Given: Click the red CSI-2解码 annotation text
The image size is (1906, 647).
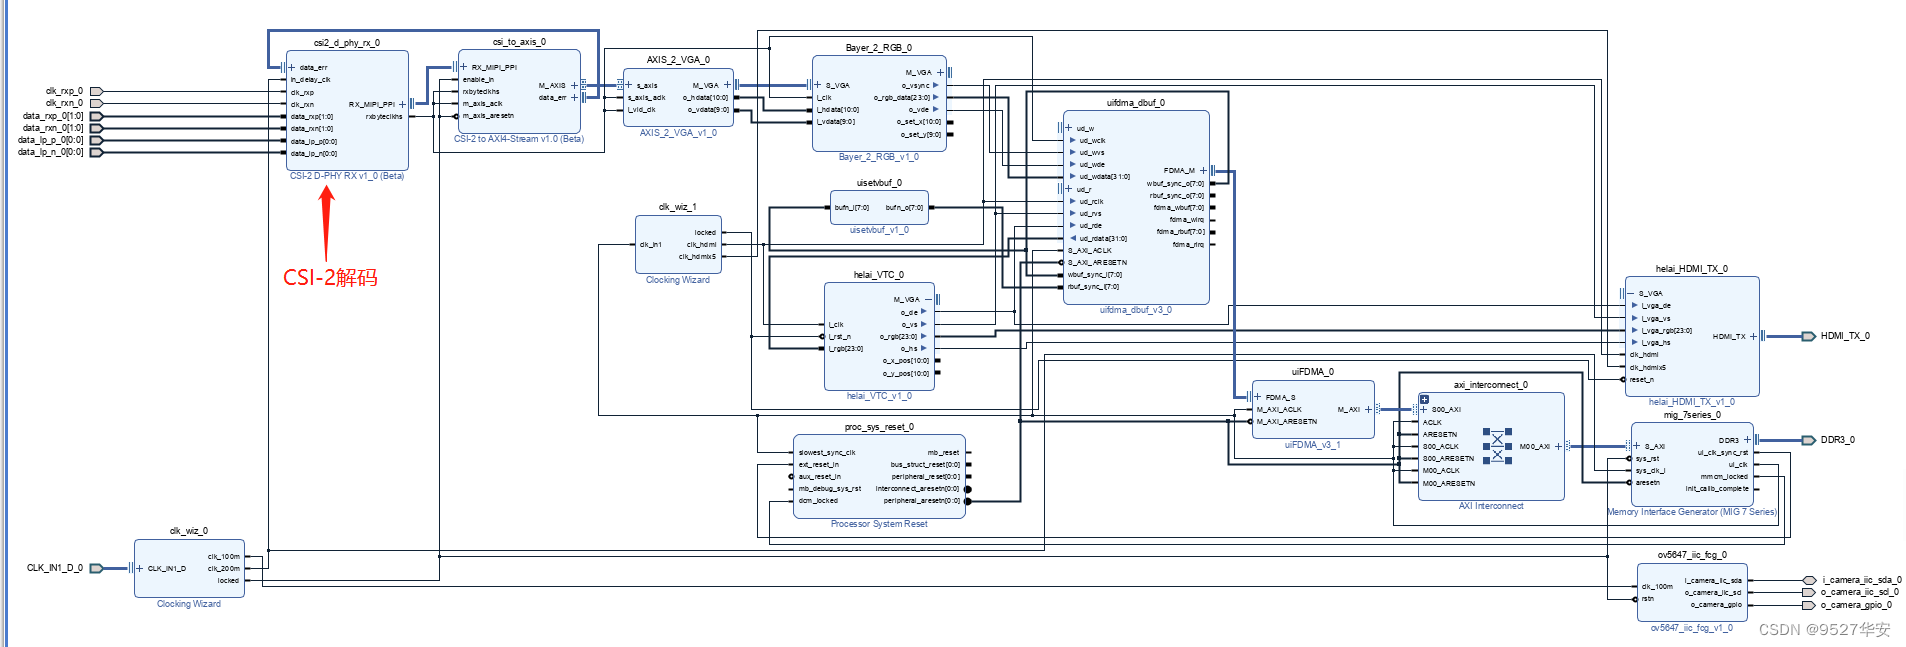Looking at the screenshot, I should click(330, 277).
